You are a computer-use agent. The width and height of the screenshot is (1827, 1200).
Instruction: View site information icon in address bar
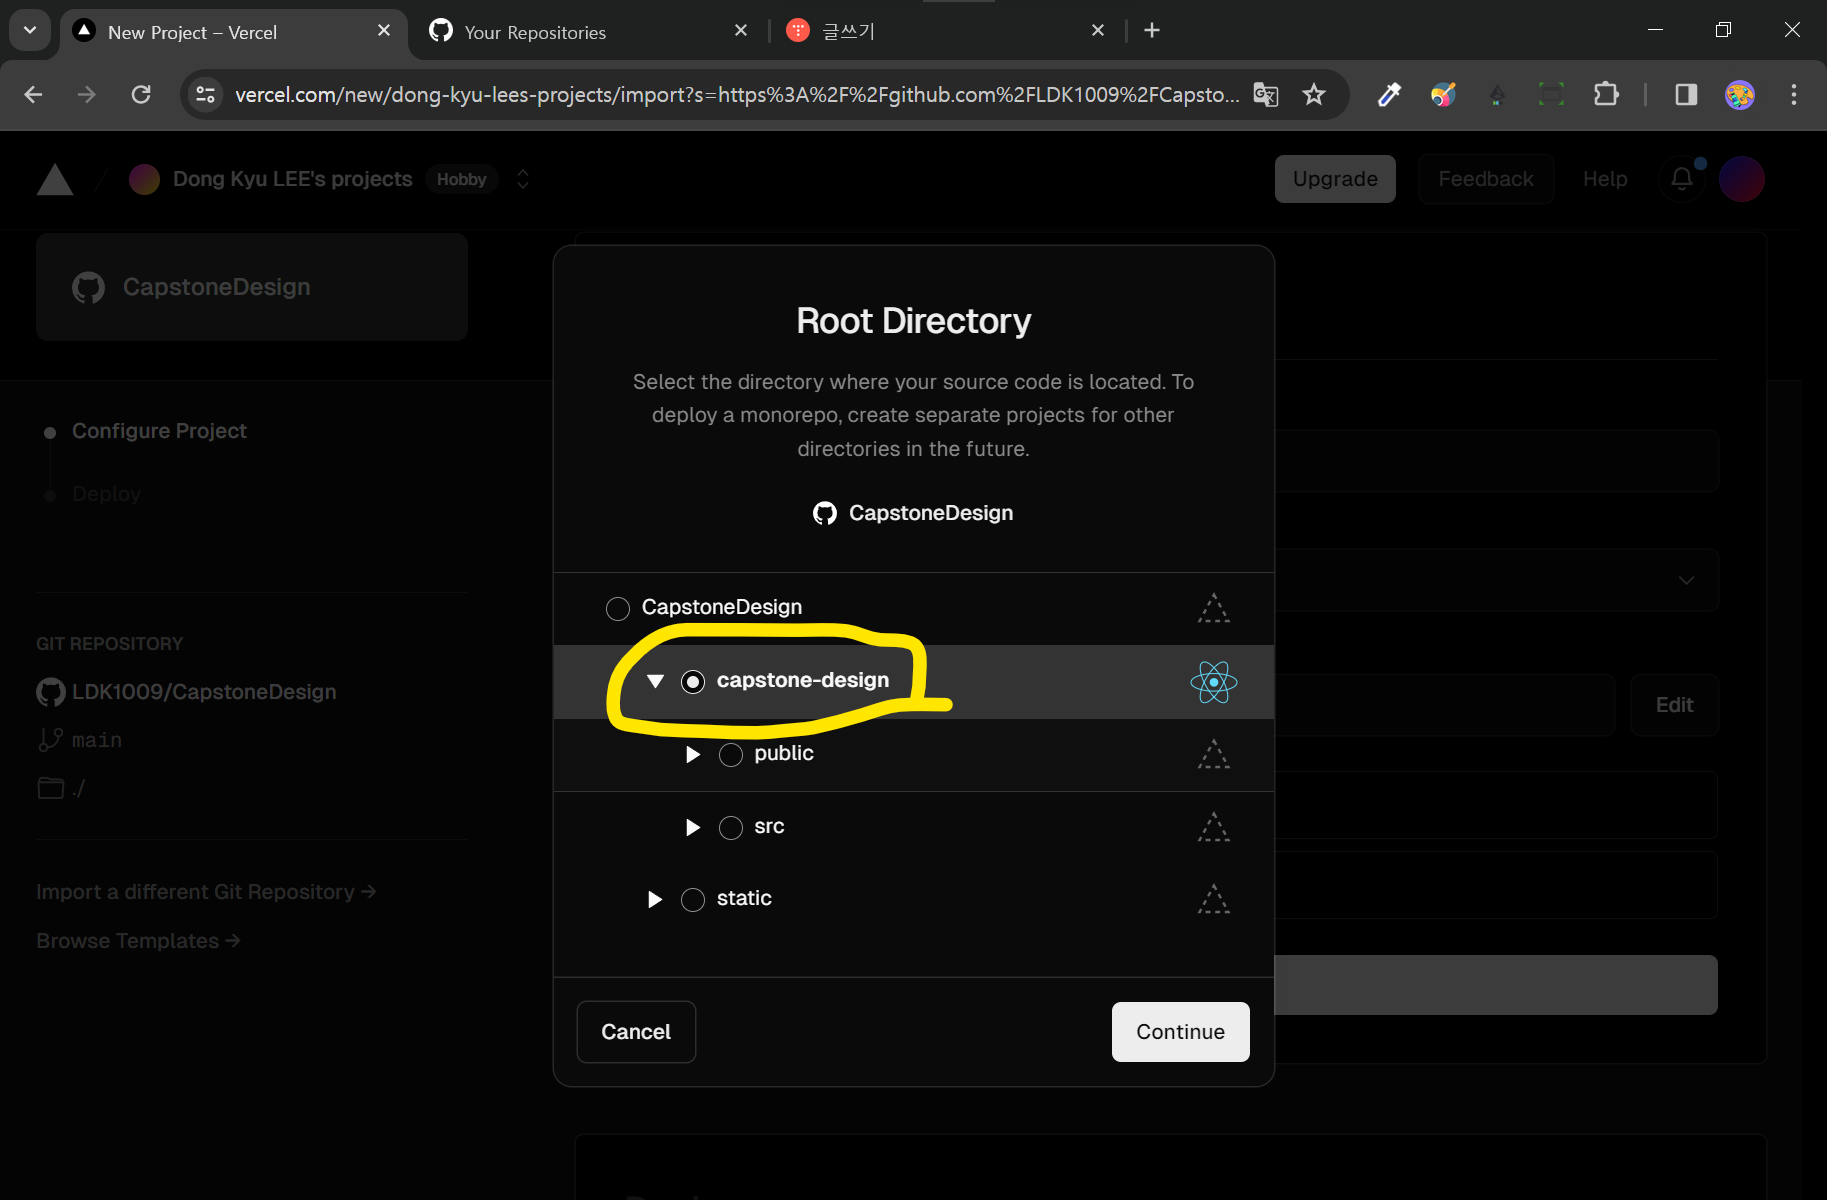tap(206, 95)
